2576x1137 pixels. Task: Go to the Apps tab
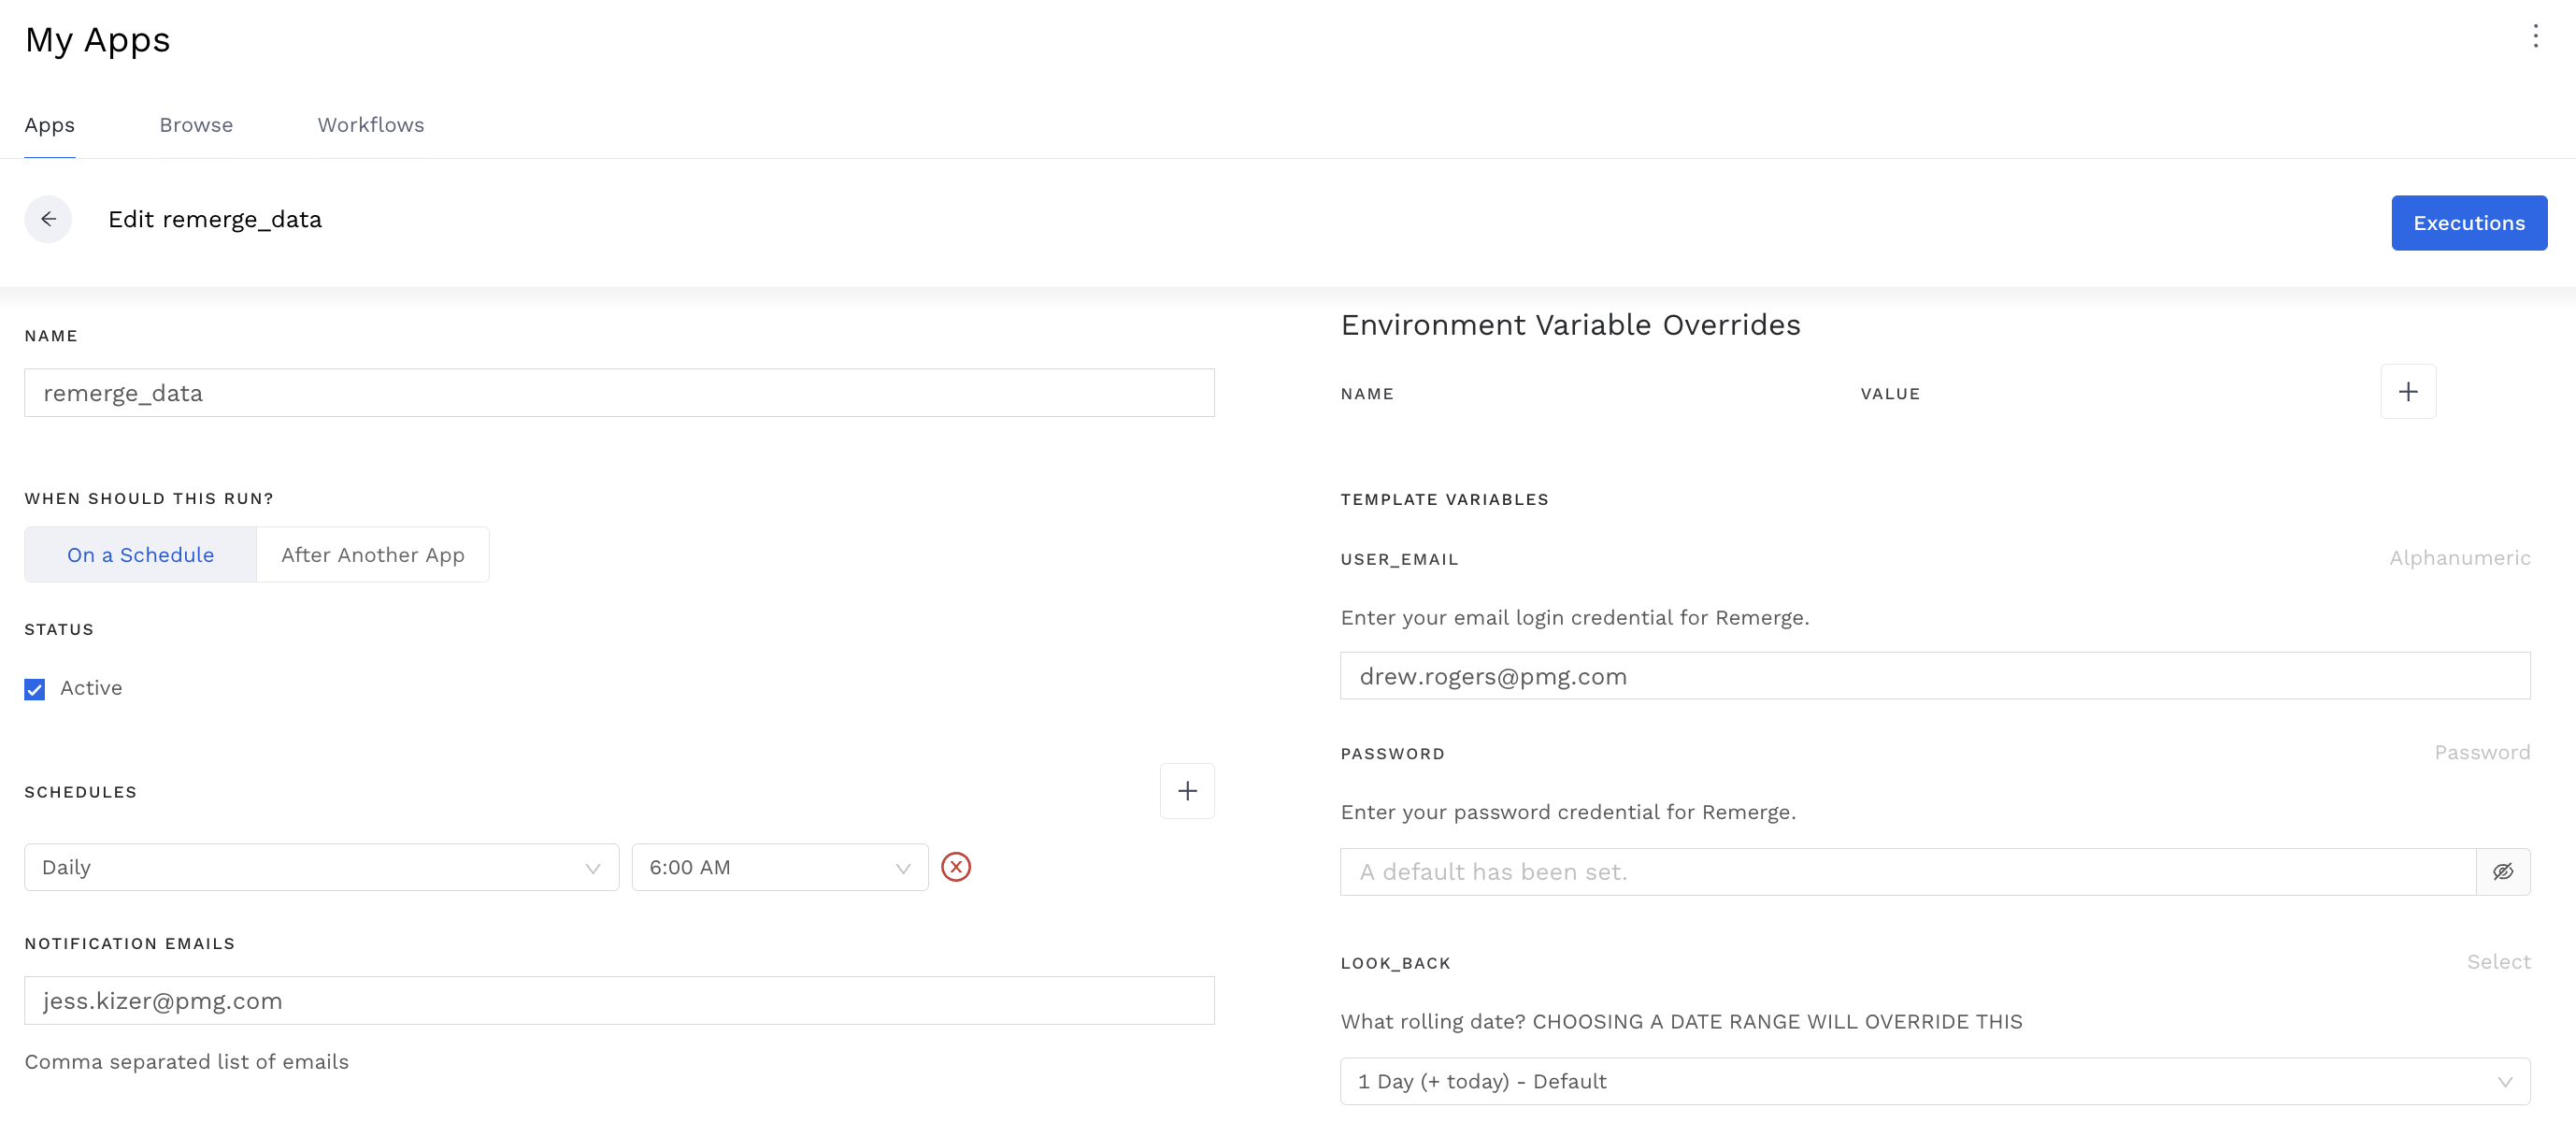pos(49,125)
